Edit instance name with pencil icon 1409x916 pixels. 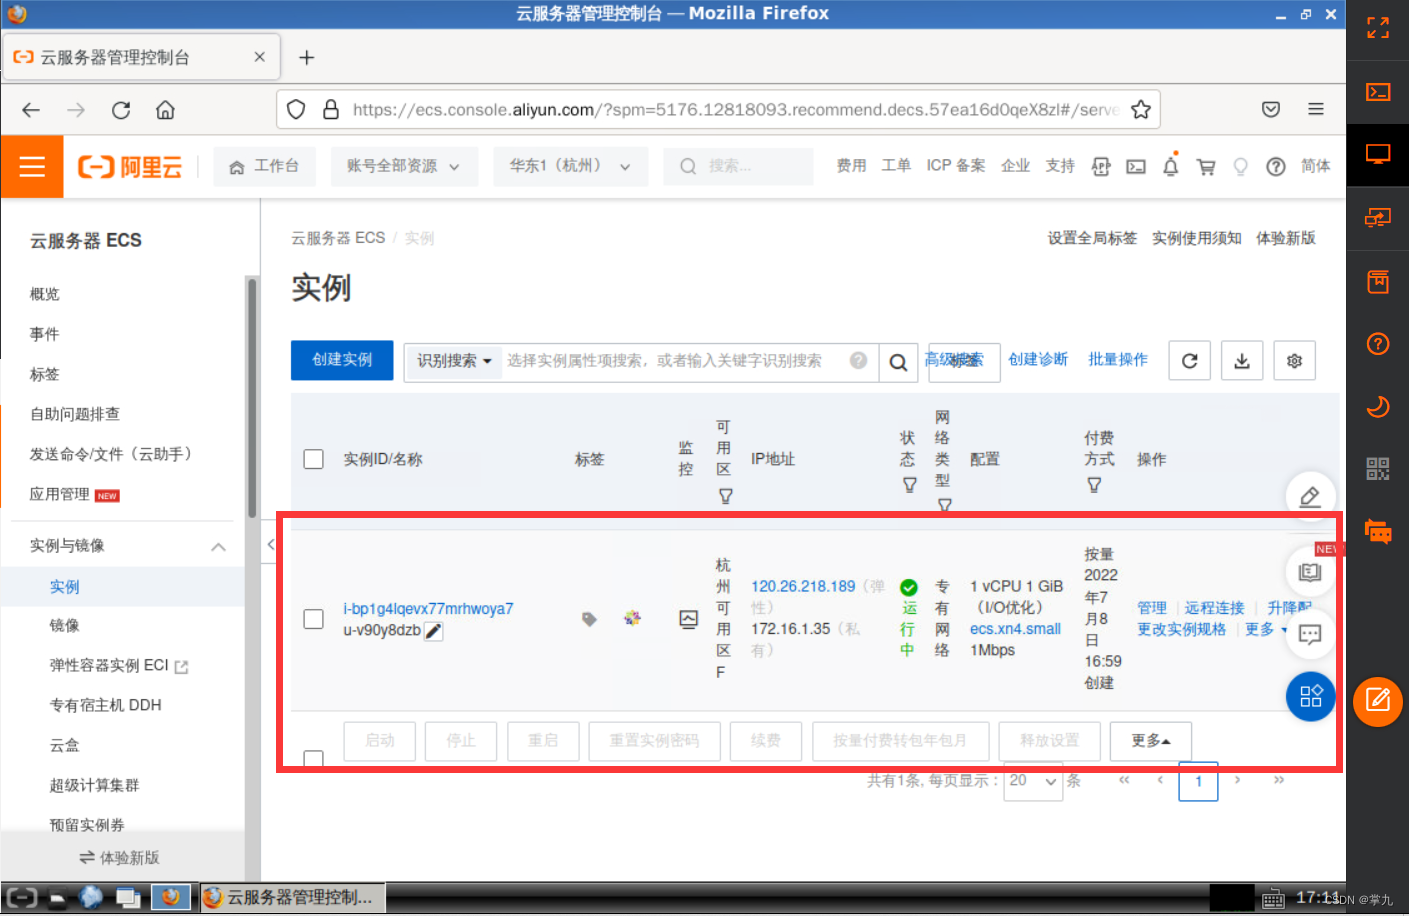[434, 631]
